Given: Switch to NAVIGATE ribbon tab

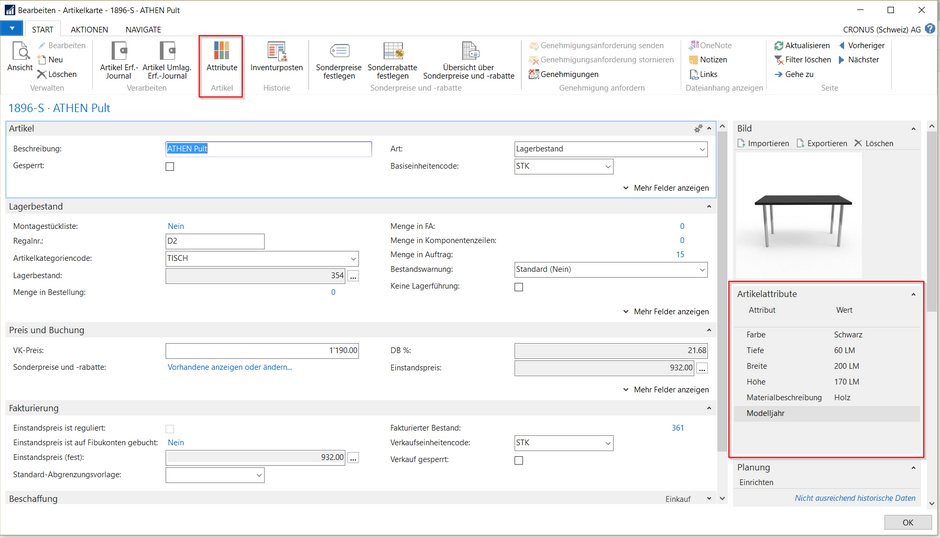Looking at the screenshot, I should pyautogui.click(x=143, y=29).
